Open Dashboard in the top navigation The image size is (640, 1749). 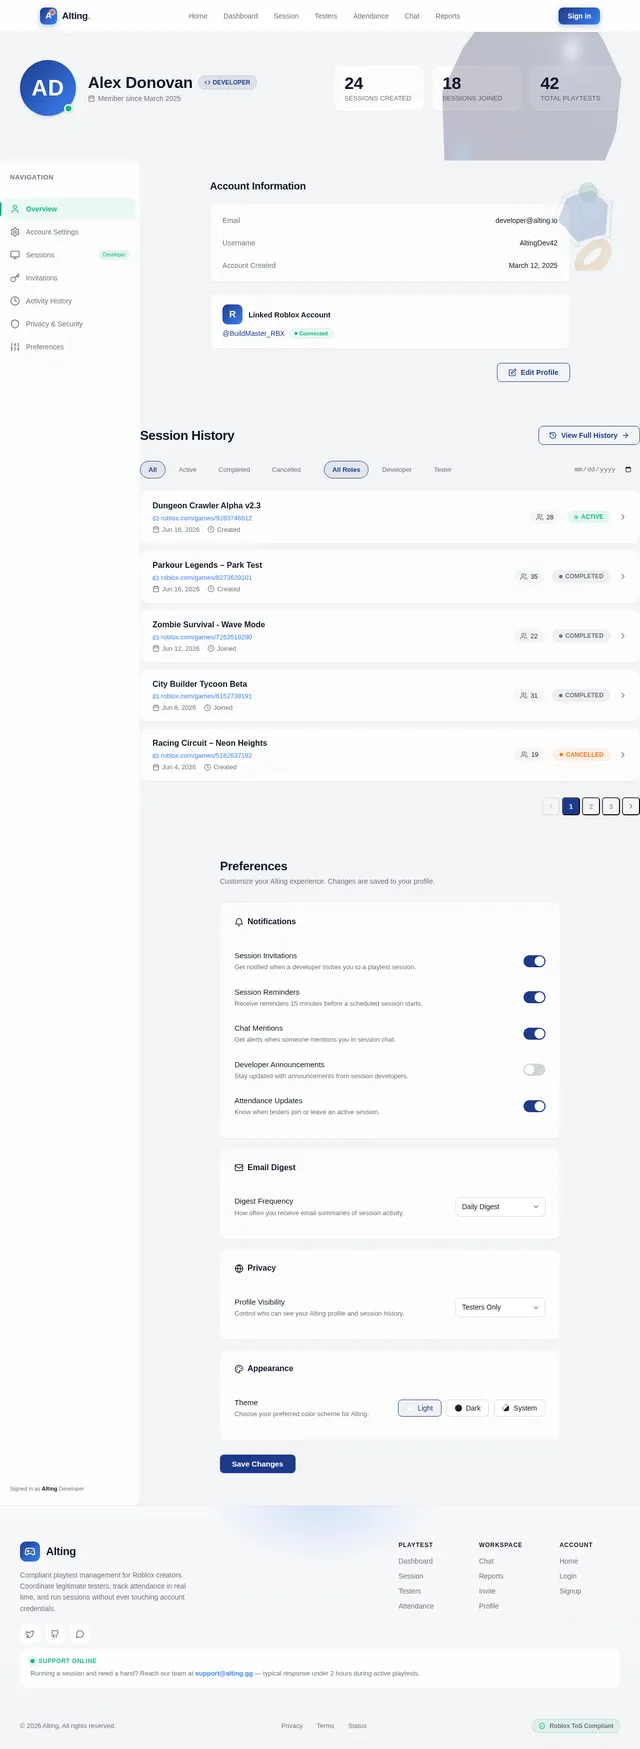[240, 16]
